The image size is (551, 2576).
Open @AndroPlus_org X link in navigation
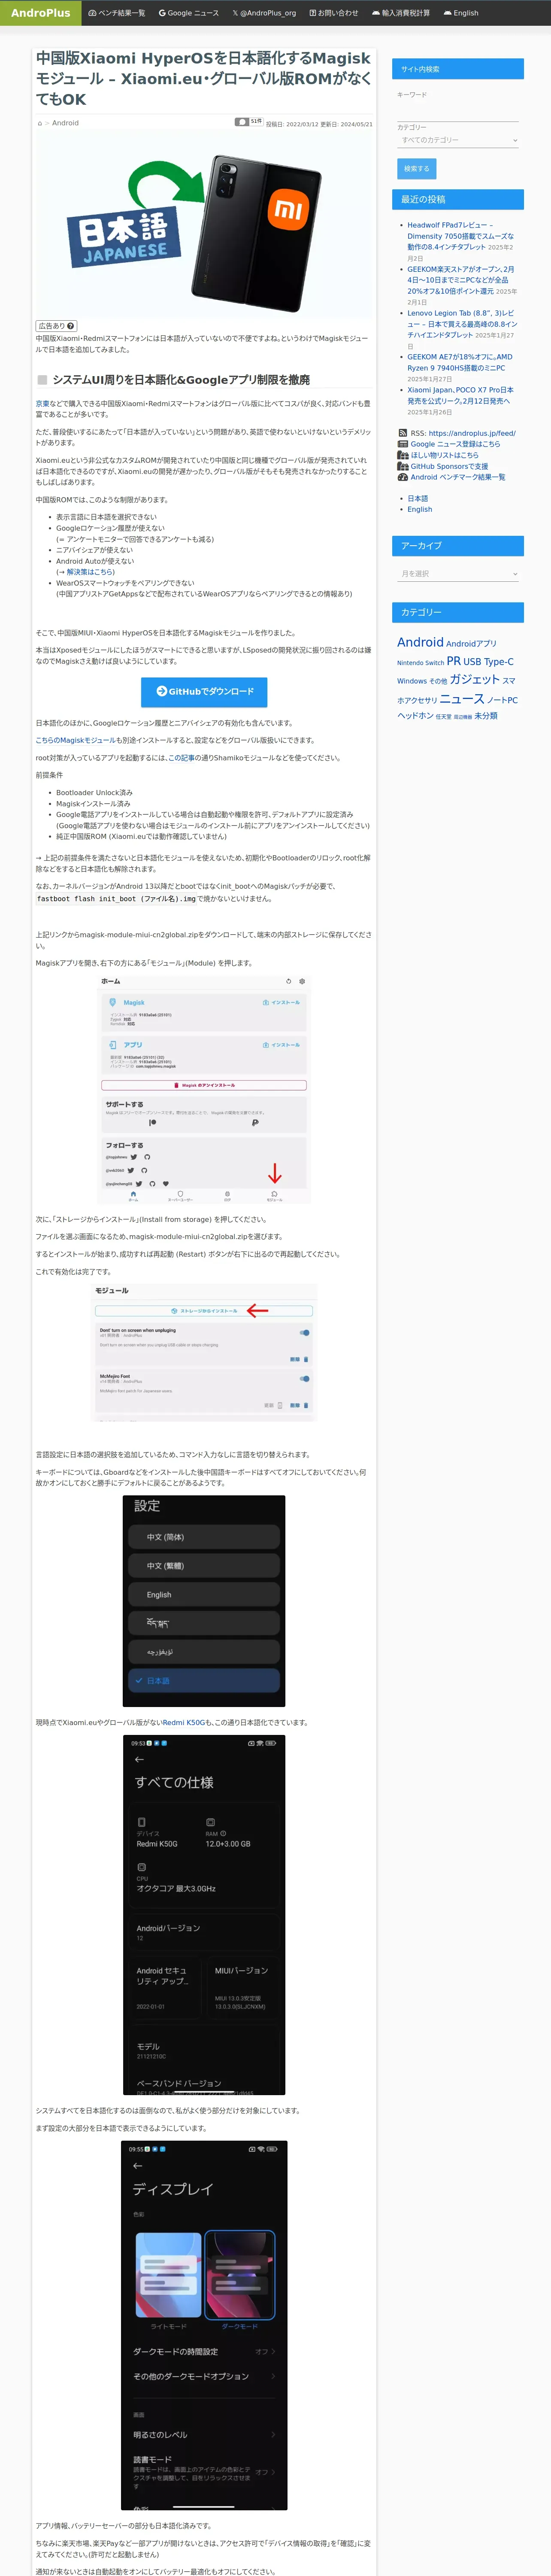[x=264, y=13]
